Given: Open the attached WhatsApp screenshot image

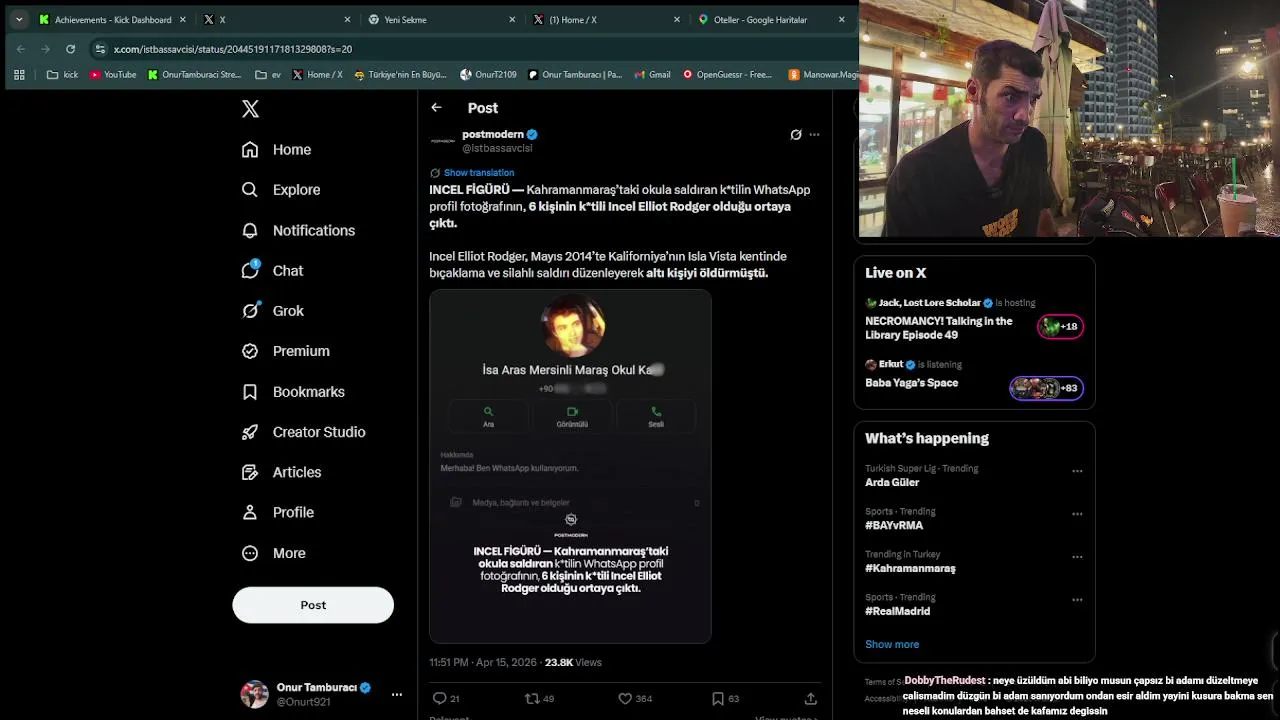Looking at the screenshot, I should (570, 466).
